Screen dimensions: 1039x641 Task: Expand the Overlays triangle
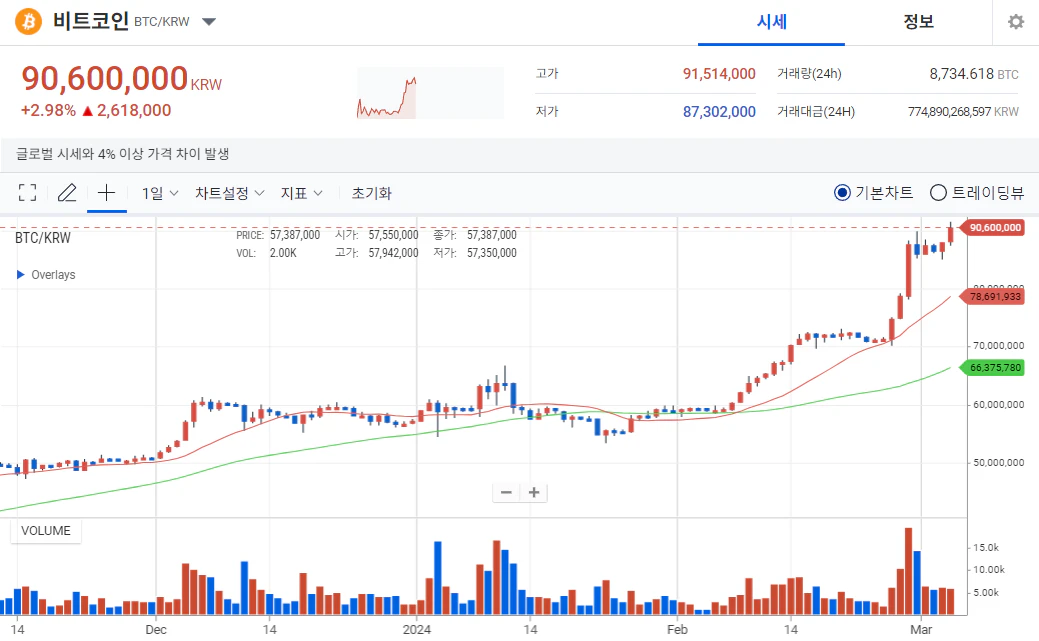coord(21,274)
